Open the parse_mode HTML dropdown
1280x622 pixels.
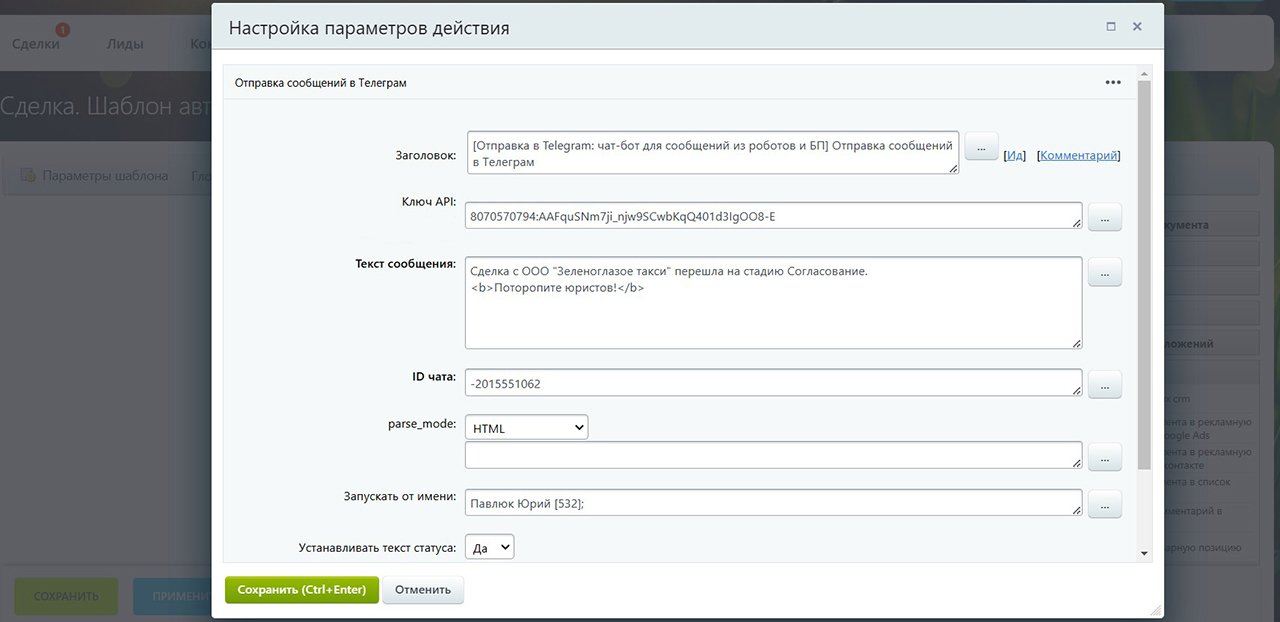(526, 428)
